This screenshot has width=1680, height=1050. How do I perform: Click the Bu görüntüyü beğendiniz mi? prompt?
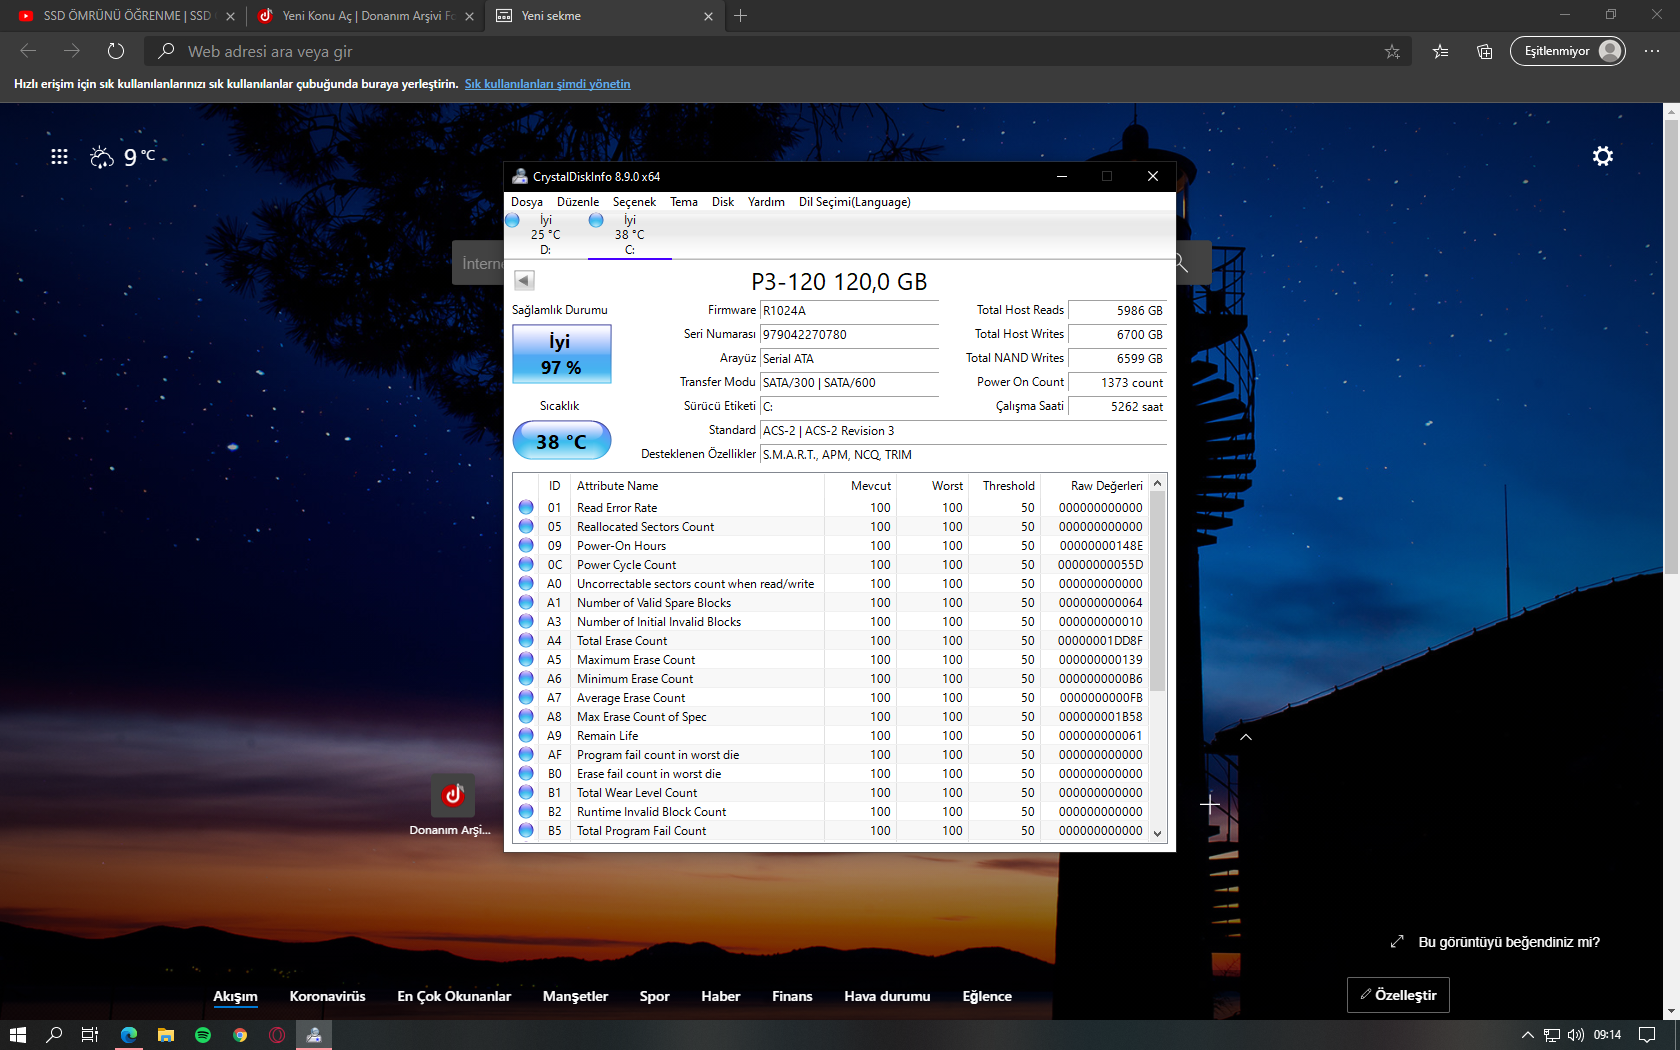coord(1509,942)
